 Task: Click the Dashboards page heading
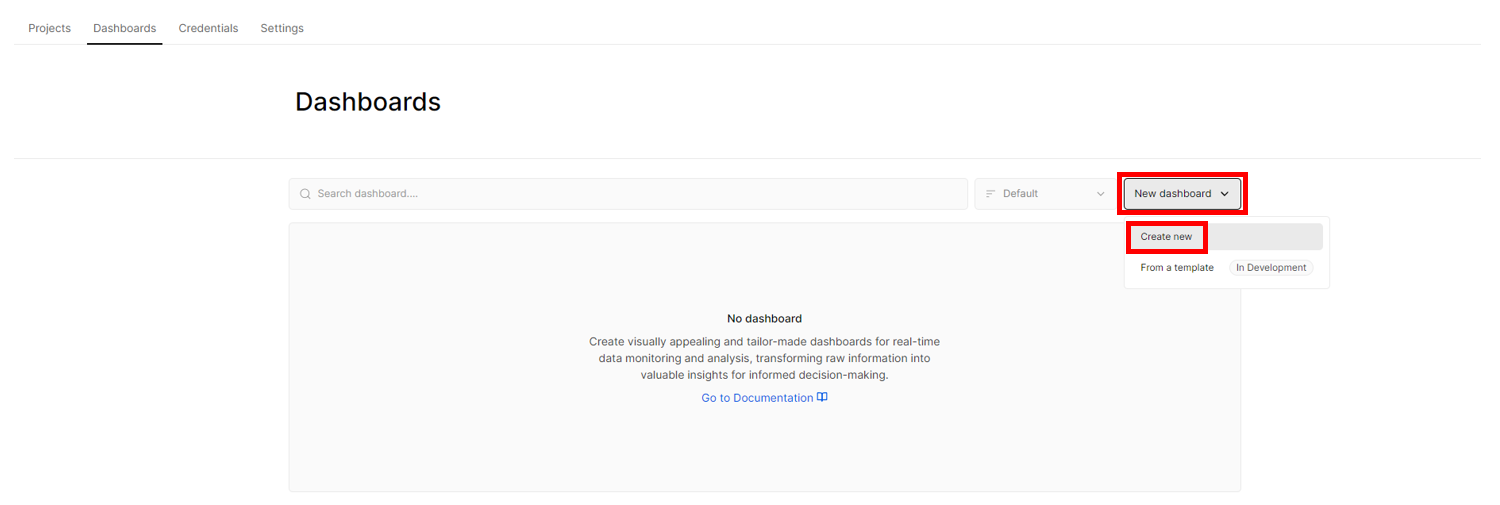(368, 102)
